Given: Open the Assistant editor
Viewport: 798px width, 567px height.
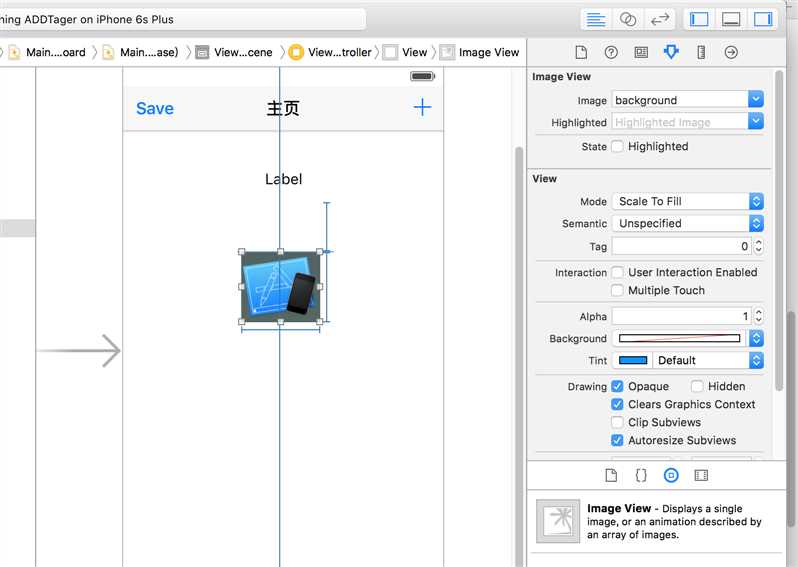Looking at the screenshot, I should [628, 20].
